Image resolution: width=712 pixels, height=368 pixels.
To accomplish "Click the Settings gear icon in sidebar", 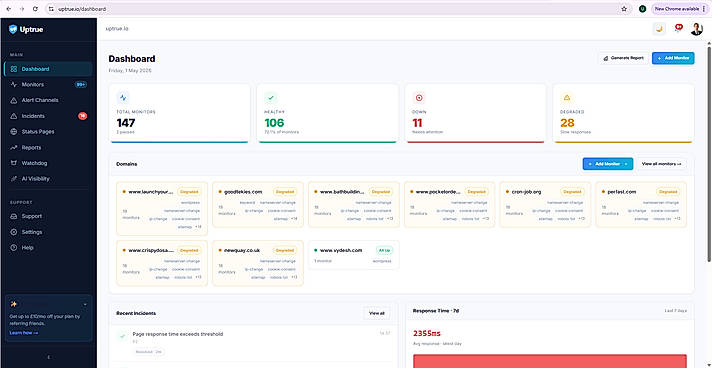I will point(14,232).
